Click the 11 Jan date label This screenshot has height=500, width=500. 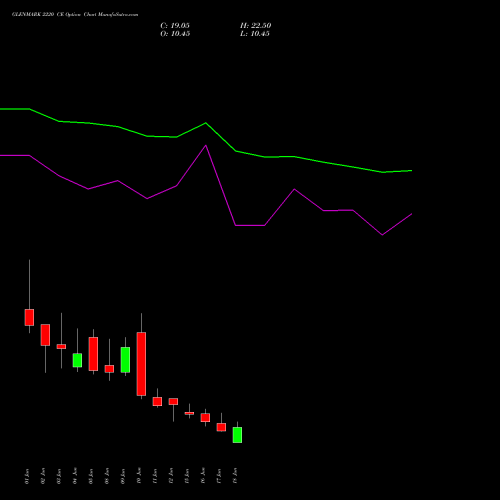click(x=155, y=476)
